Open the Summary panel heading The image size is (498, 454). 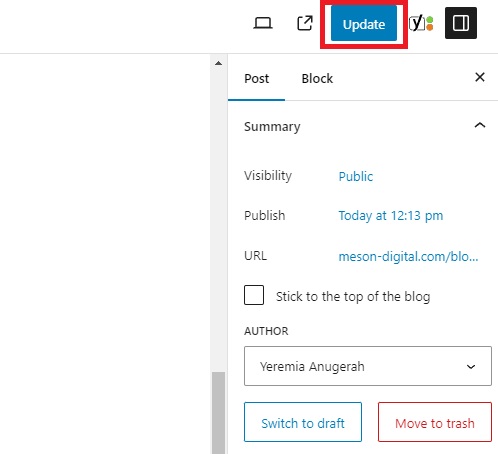pyautogui.click(x=272, y=127)
